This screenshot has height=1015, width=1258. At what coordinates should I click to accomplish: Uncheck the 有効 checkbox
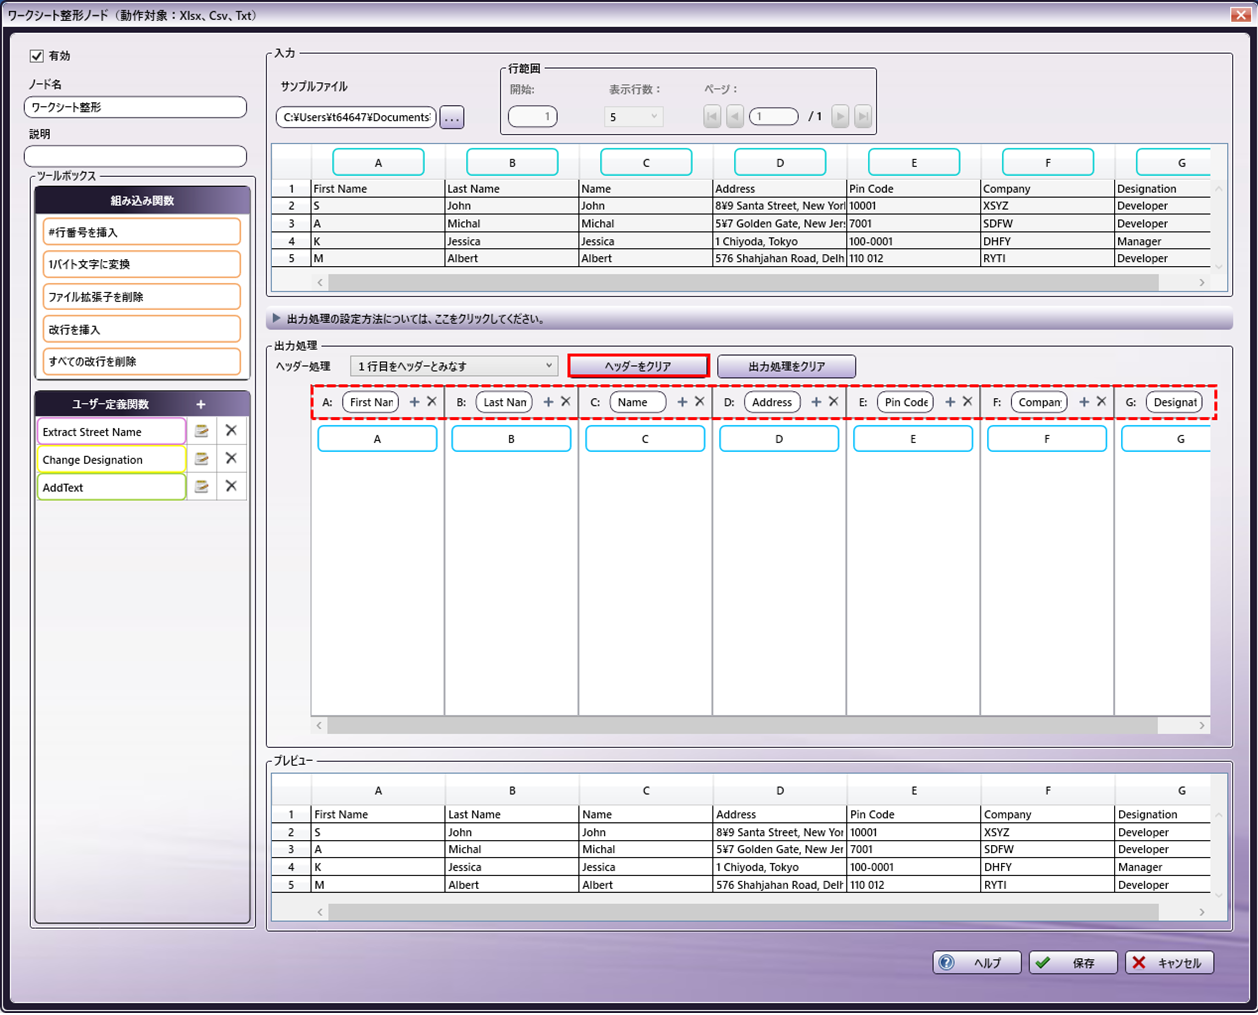(37, 56)
